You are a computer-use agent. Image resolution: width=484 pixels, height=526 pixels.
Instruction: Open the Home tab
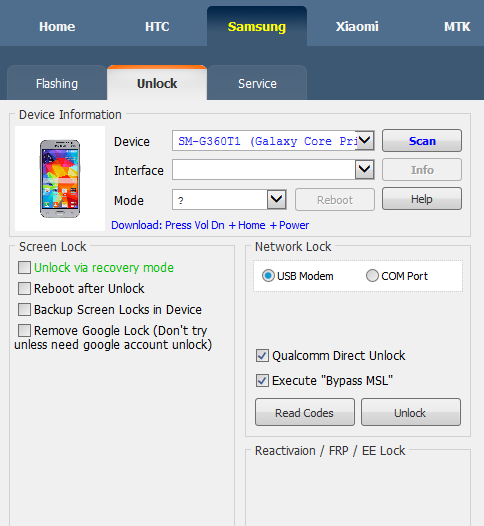57,27
